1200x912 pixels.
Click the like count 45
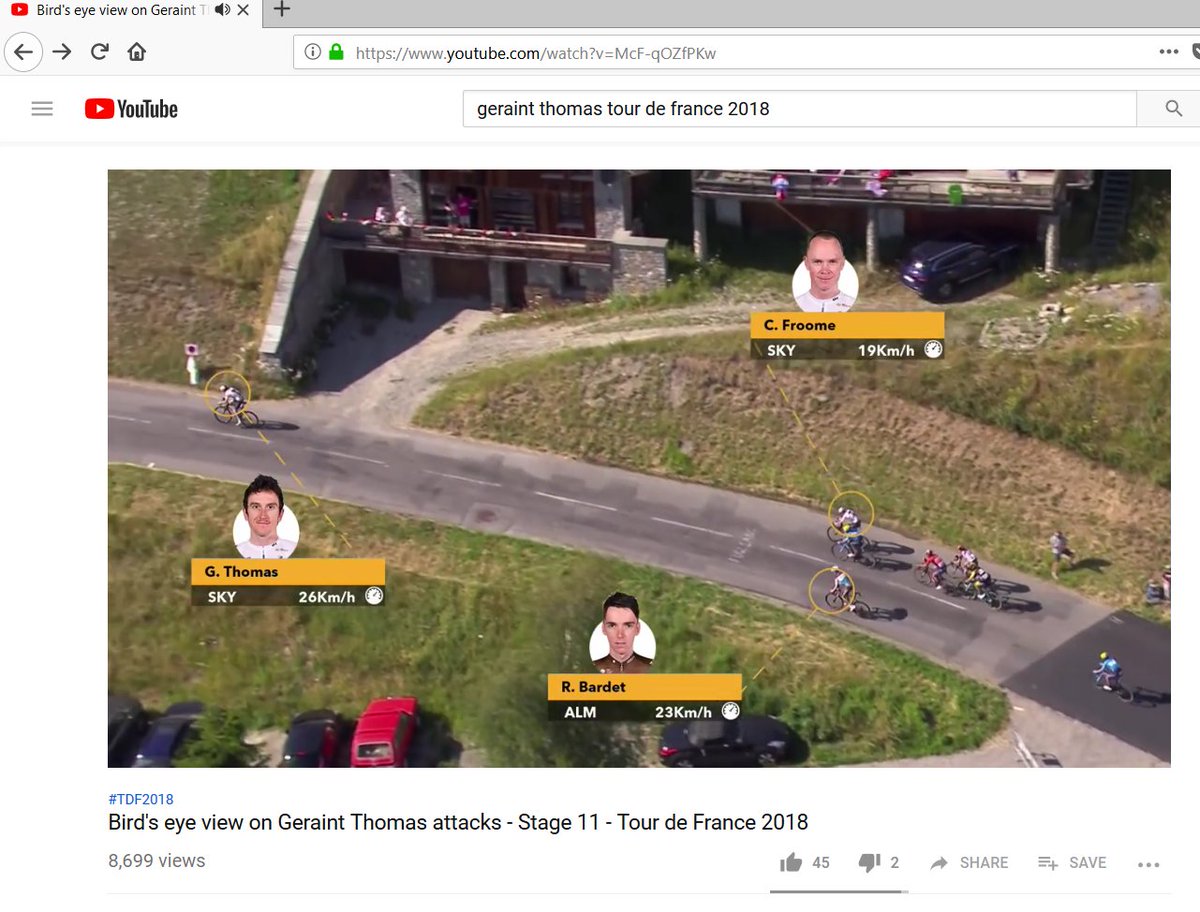point(821,862)
